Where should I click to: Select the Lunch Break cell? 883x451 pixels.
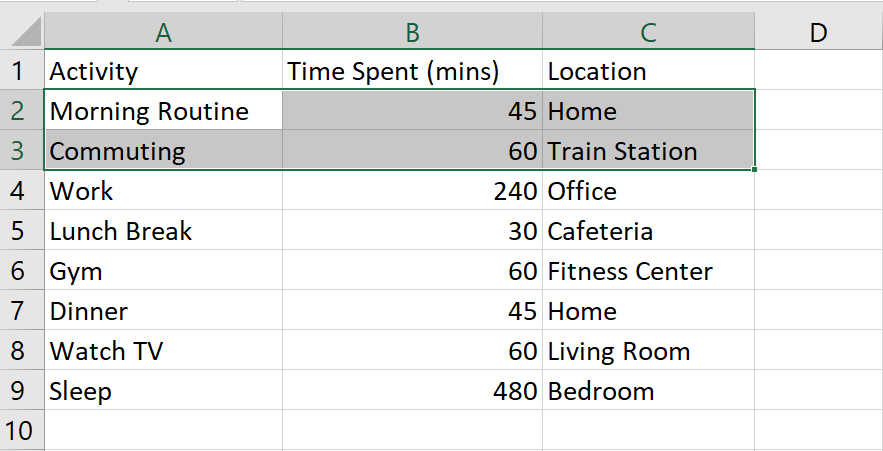[163, 230]
